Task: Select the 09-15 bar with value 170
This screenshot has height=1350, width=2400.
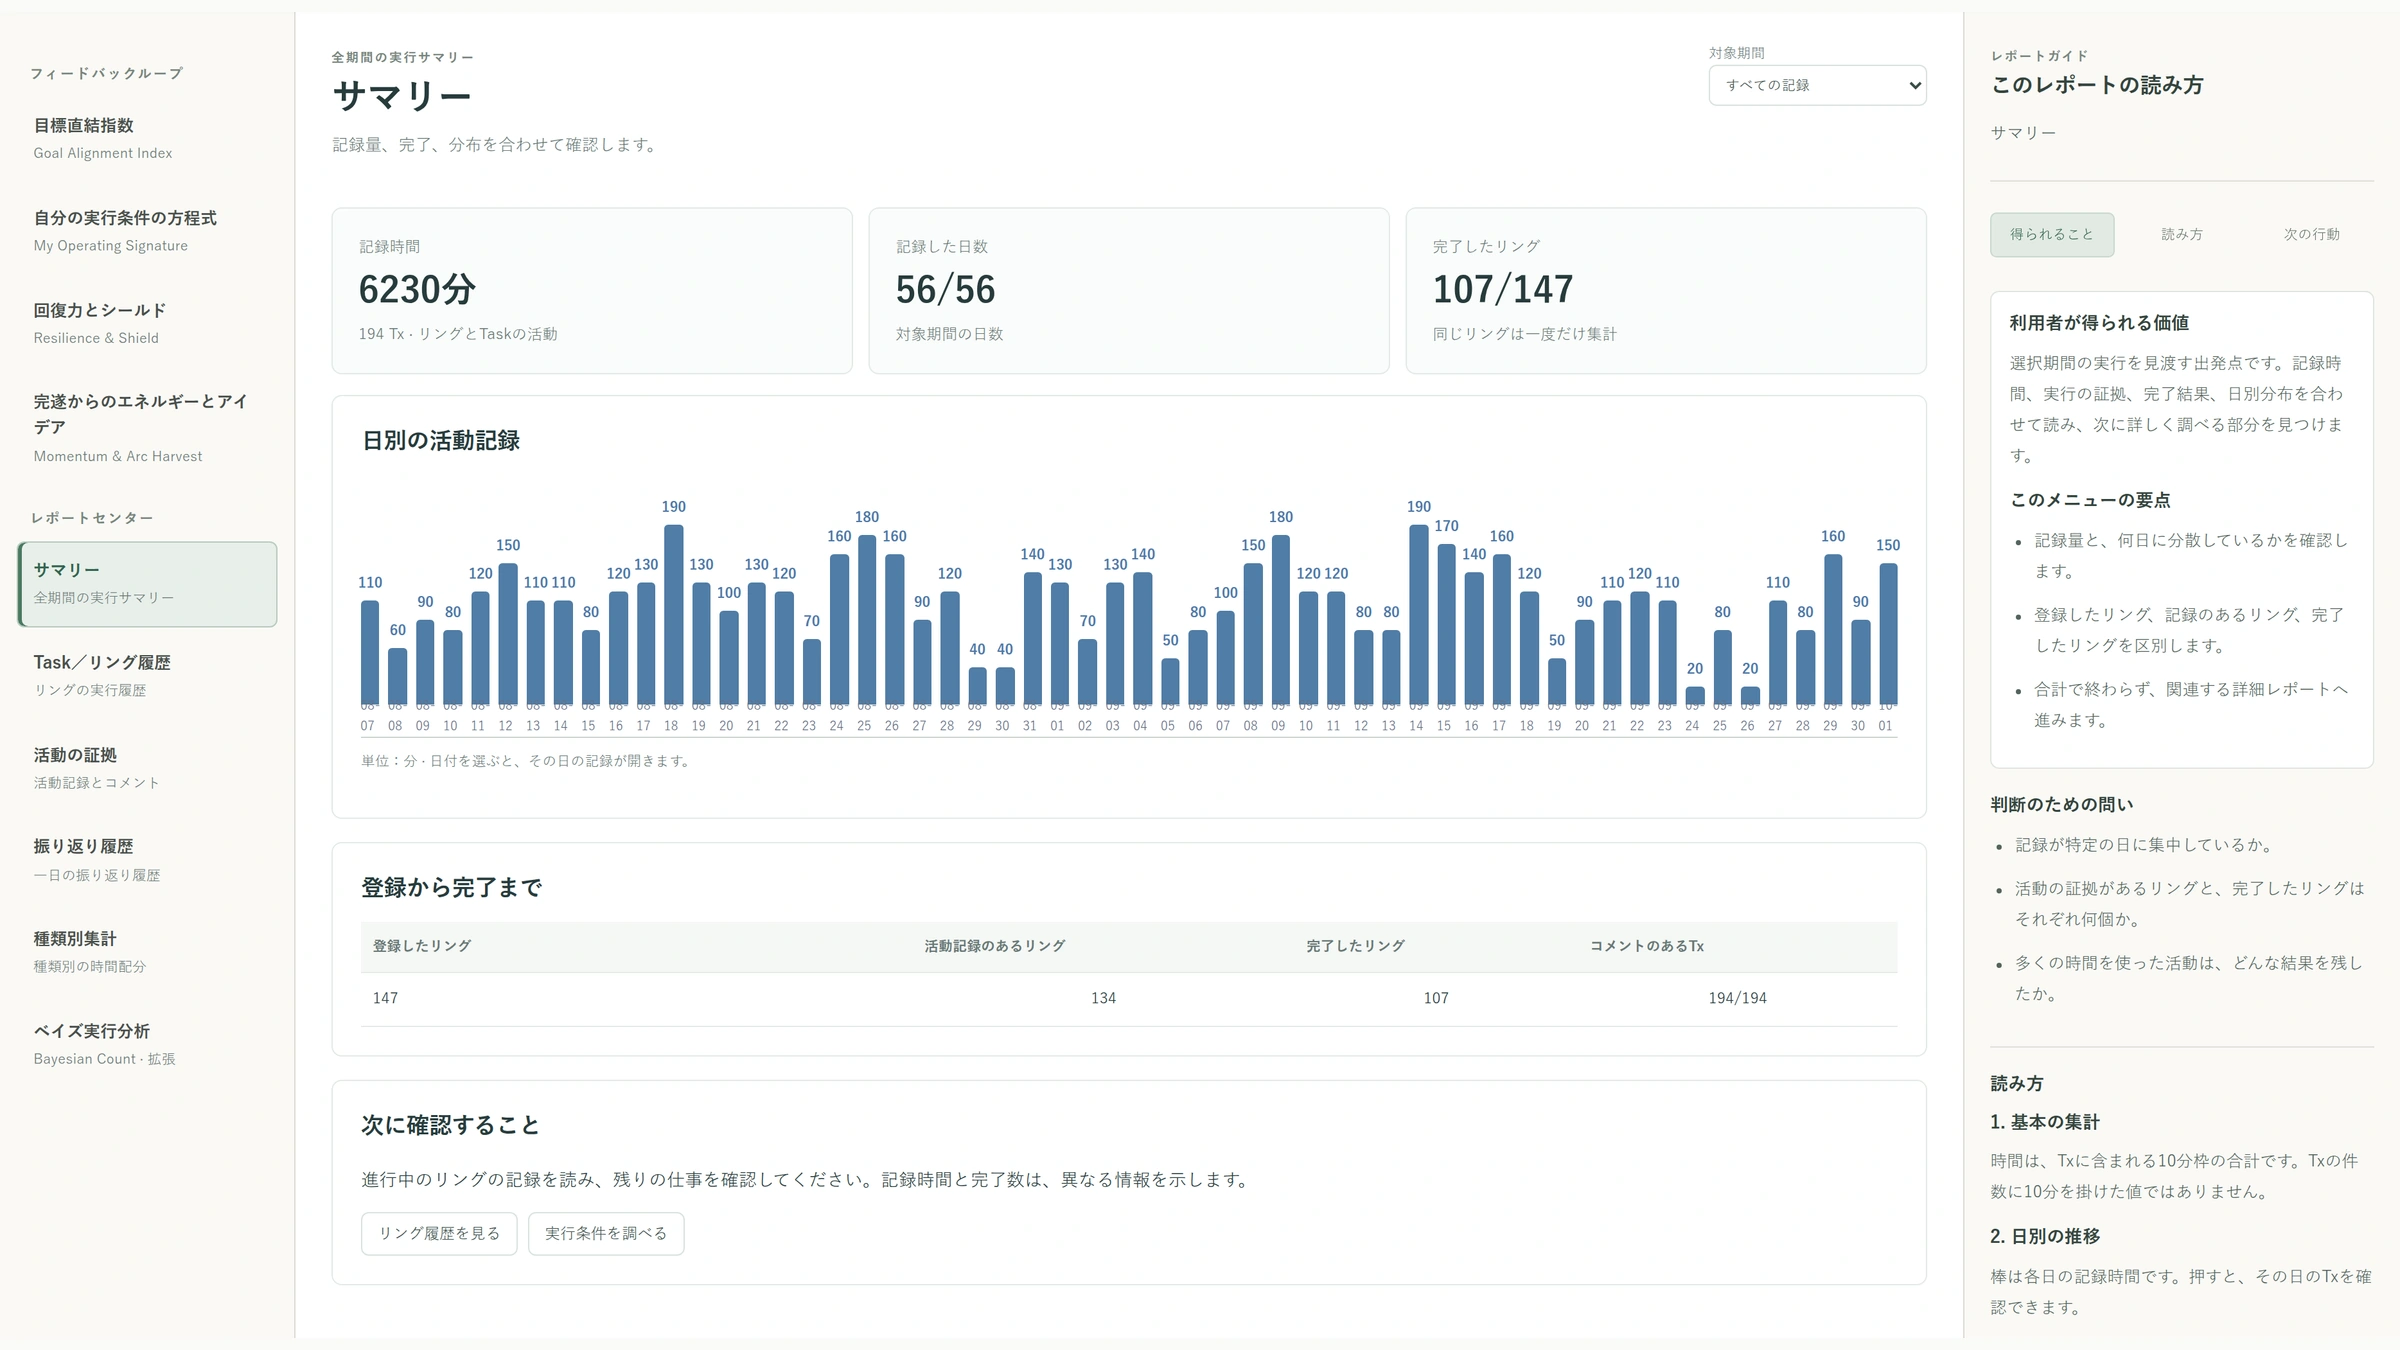Action: point(1446,625)
